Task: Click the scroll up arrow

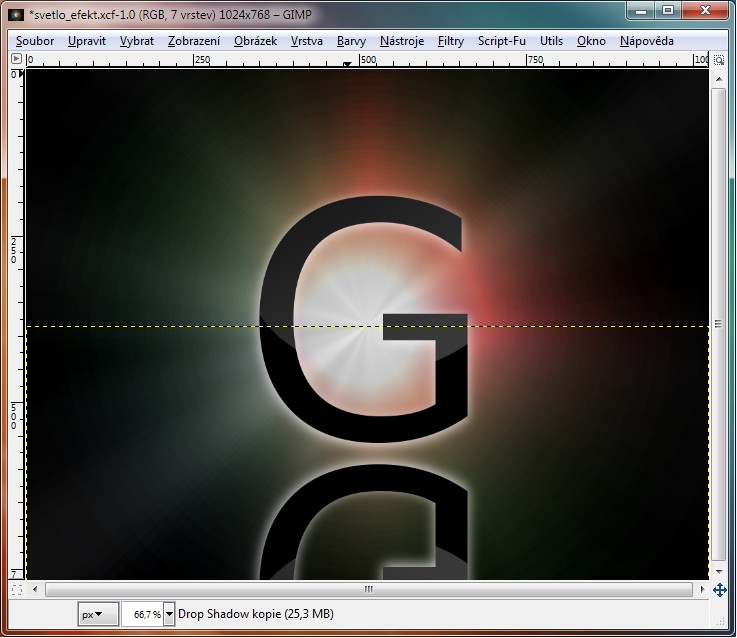Action: pos(719,79)
